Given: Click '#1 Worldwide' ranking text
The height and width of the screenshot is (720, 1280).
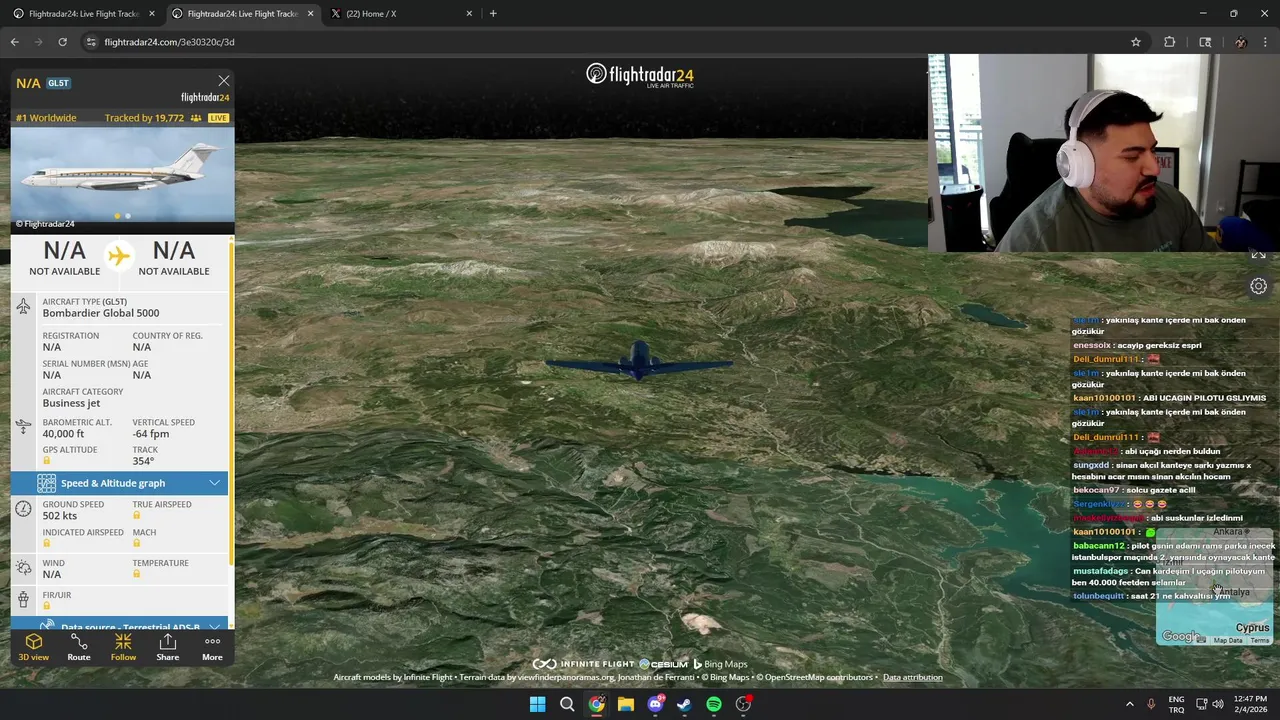Looking at the screenshot, I should point(46,118).
